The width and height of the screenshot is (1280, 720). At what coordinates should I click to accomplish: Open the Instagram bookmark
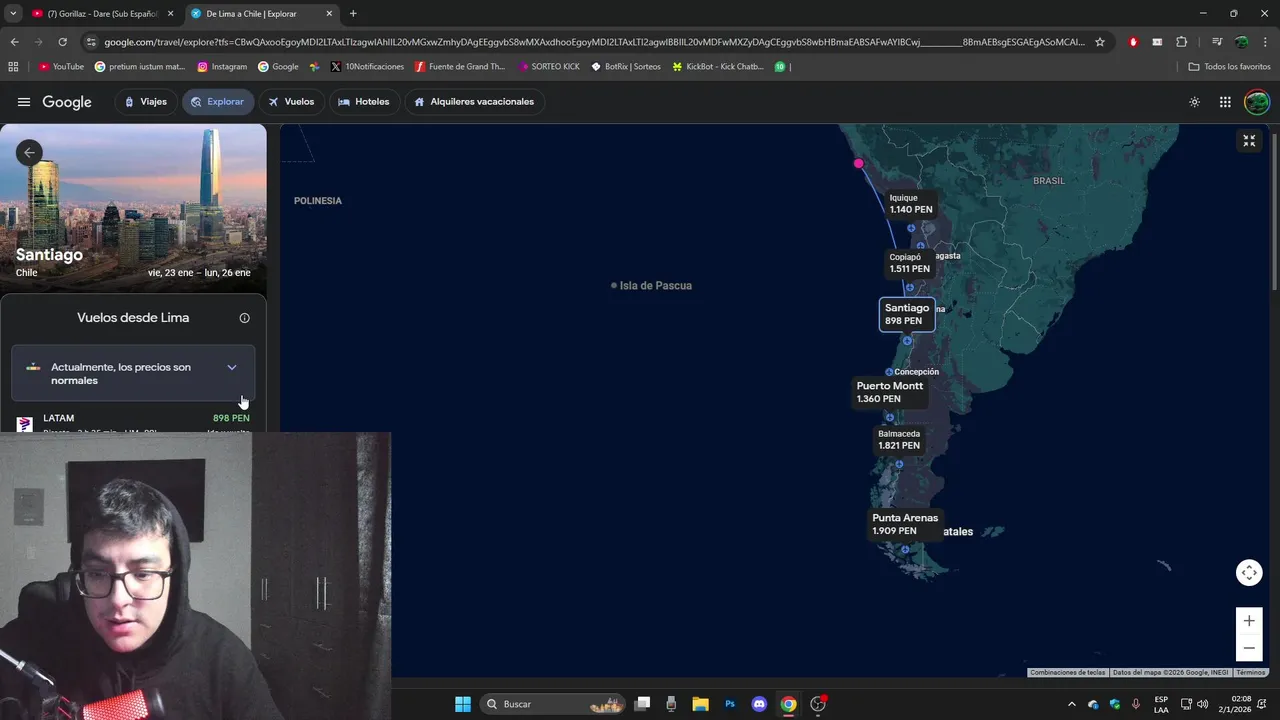[x=222, y=67]
